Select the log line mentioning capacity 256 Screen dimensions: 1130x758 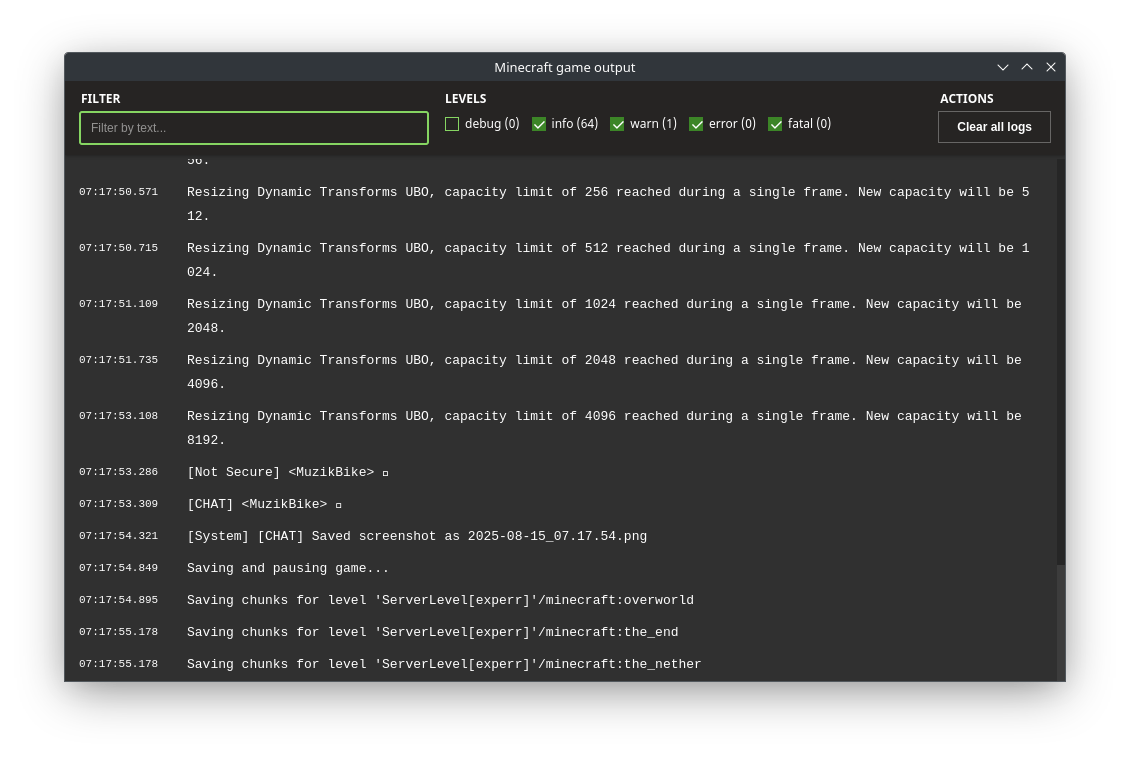[608, 204]
